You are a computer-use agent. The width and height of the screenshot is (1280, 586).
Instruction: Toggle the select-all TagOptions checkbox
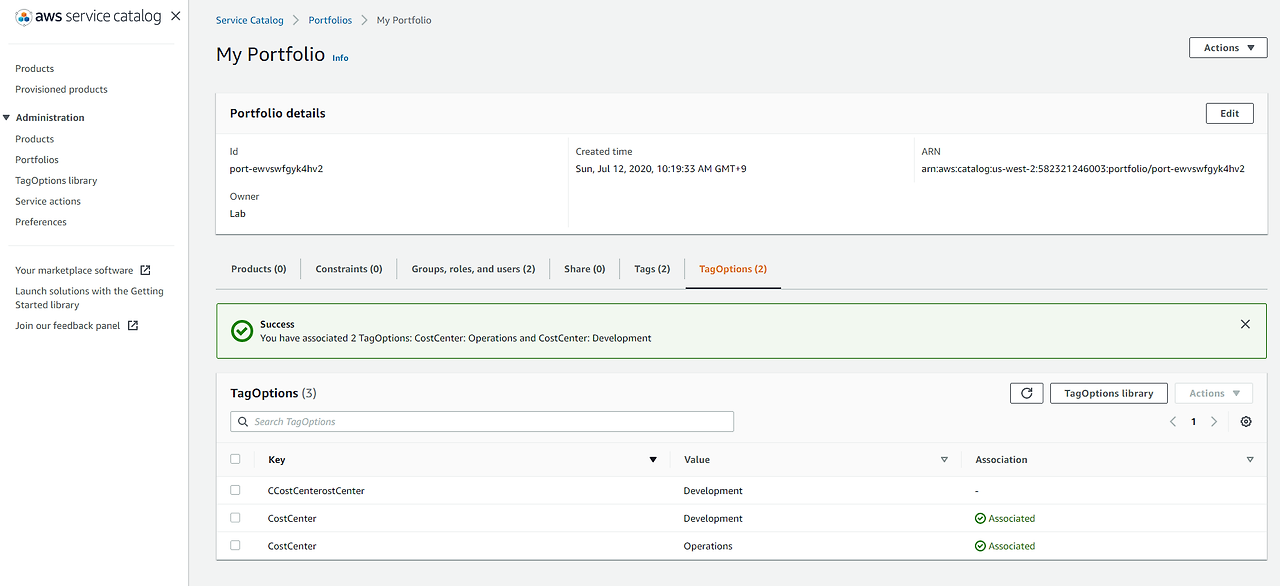pos(235,459)
